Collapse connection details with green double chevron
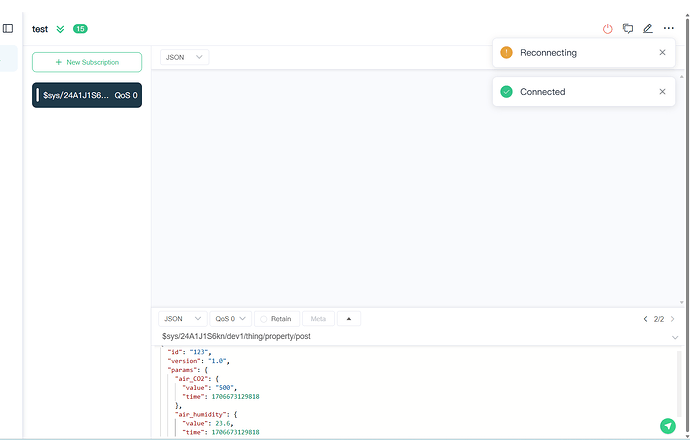Image resolution: width=690 pixels, height=440 pixels. (x=60, y=29)
